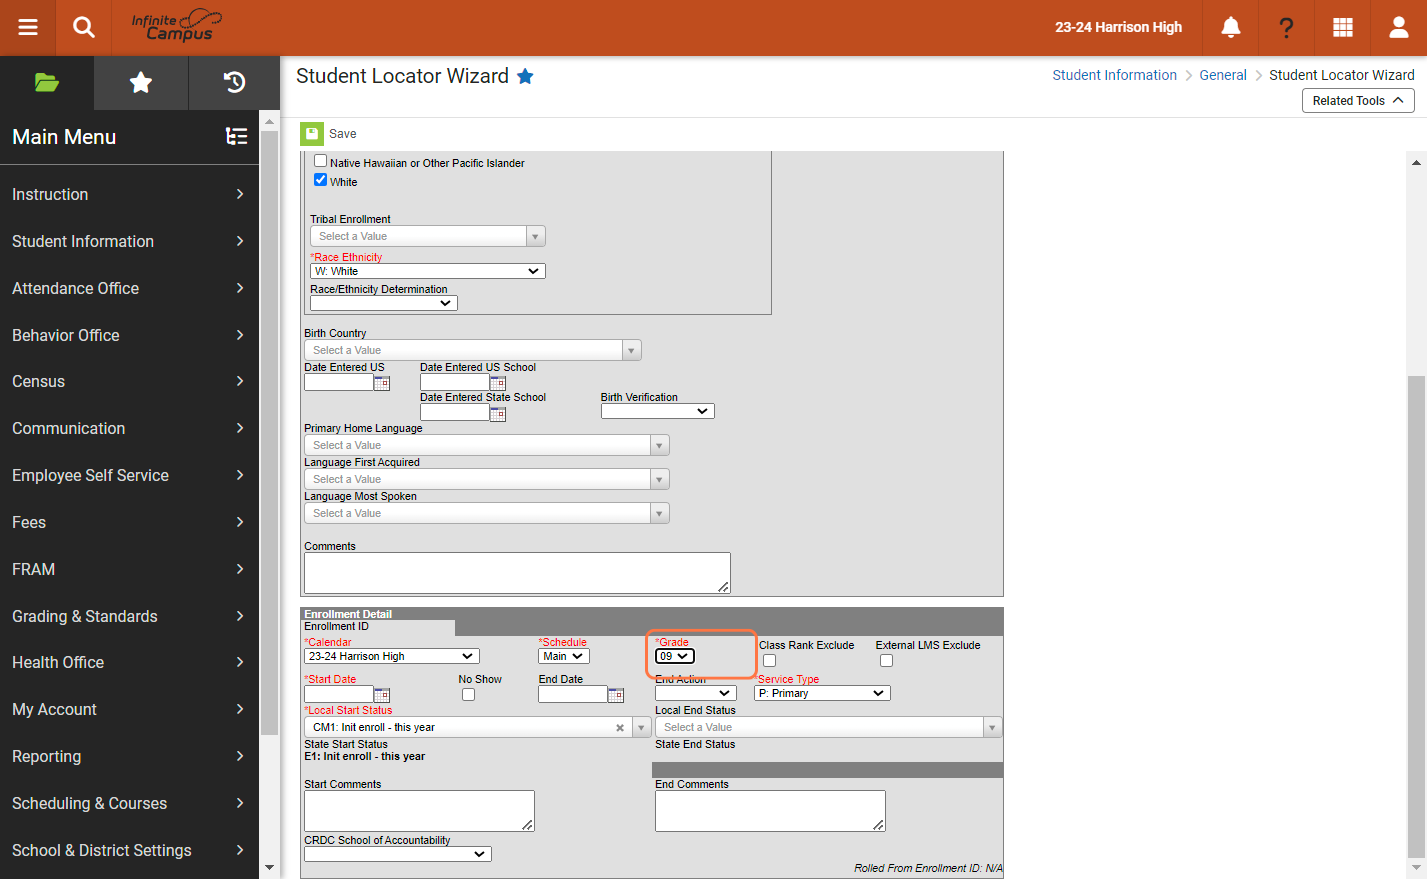Uncheck the White race checkbox
1427x879 pixels.
(321, 180)
